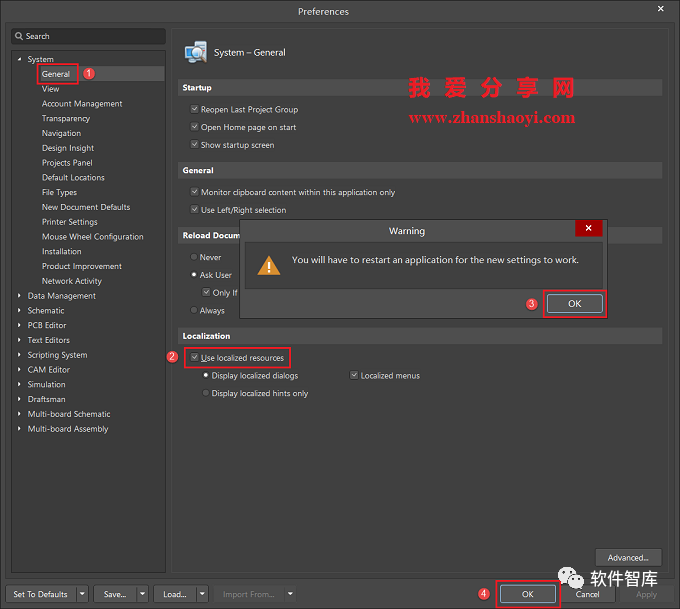
Task: Expand Draftsman tree node
Action: [19, 399]
